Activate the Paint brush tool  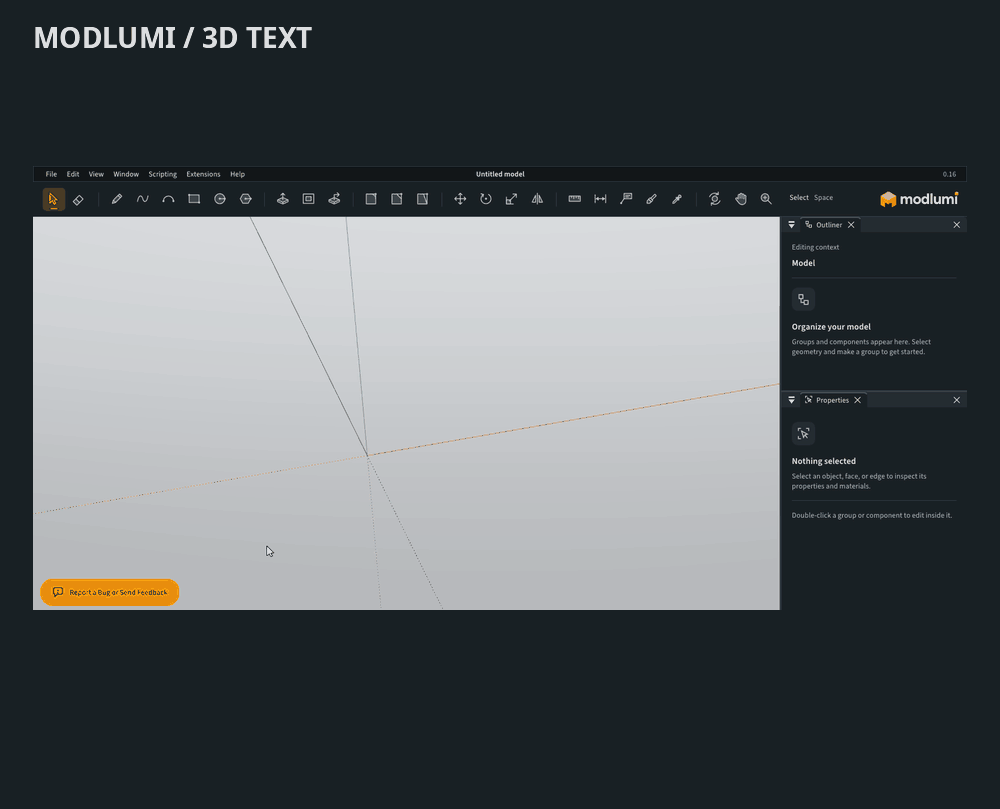click(651, 199)
